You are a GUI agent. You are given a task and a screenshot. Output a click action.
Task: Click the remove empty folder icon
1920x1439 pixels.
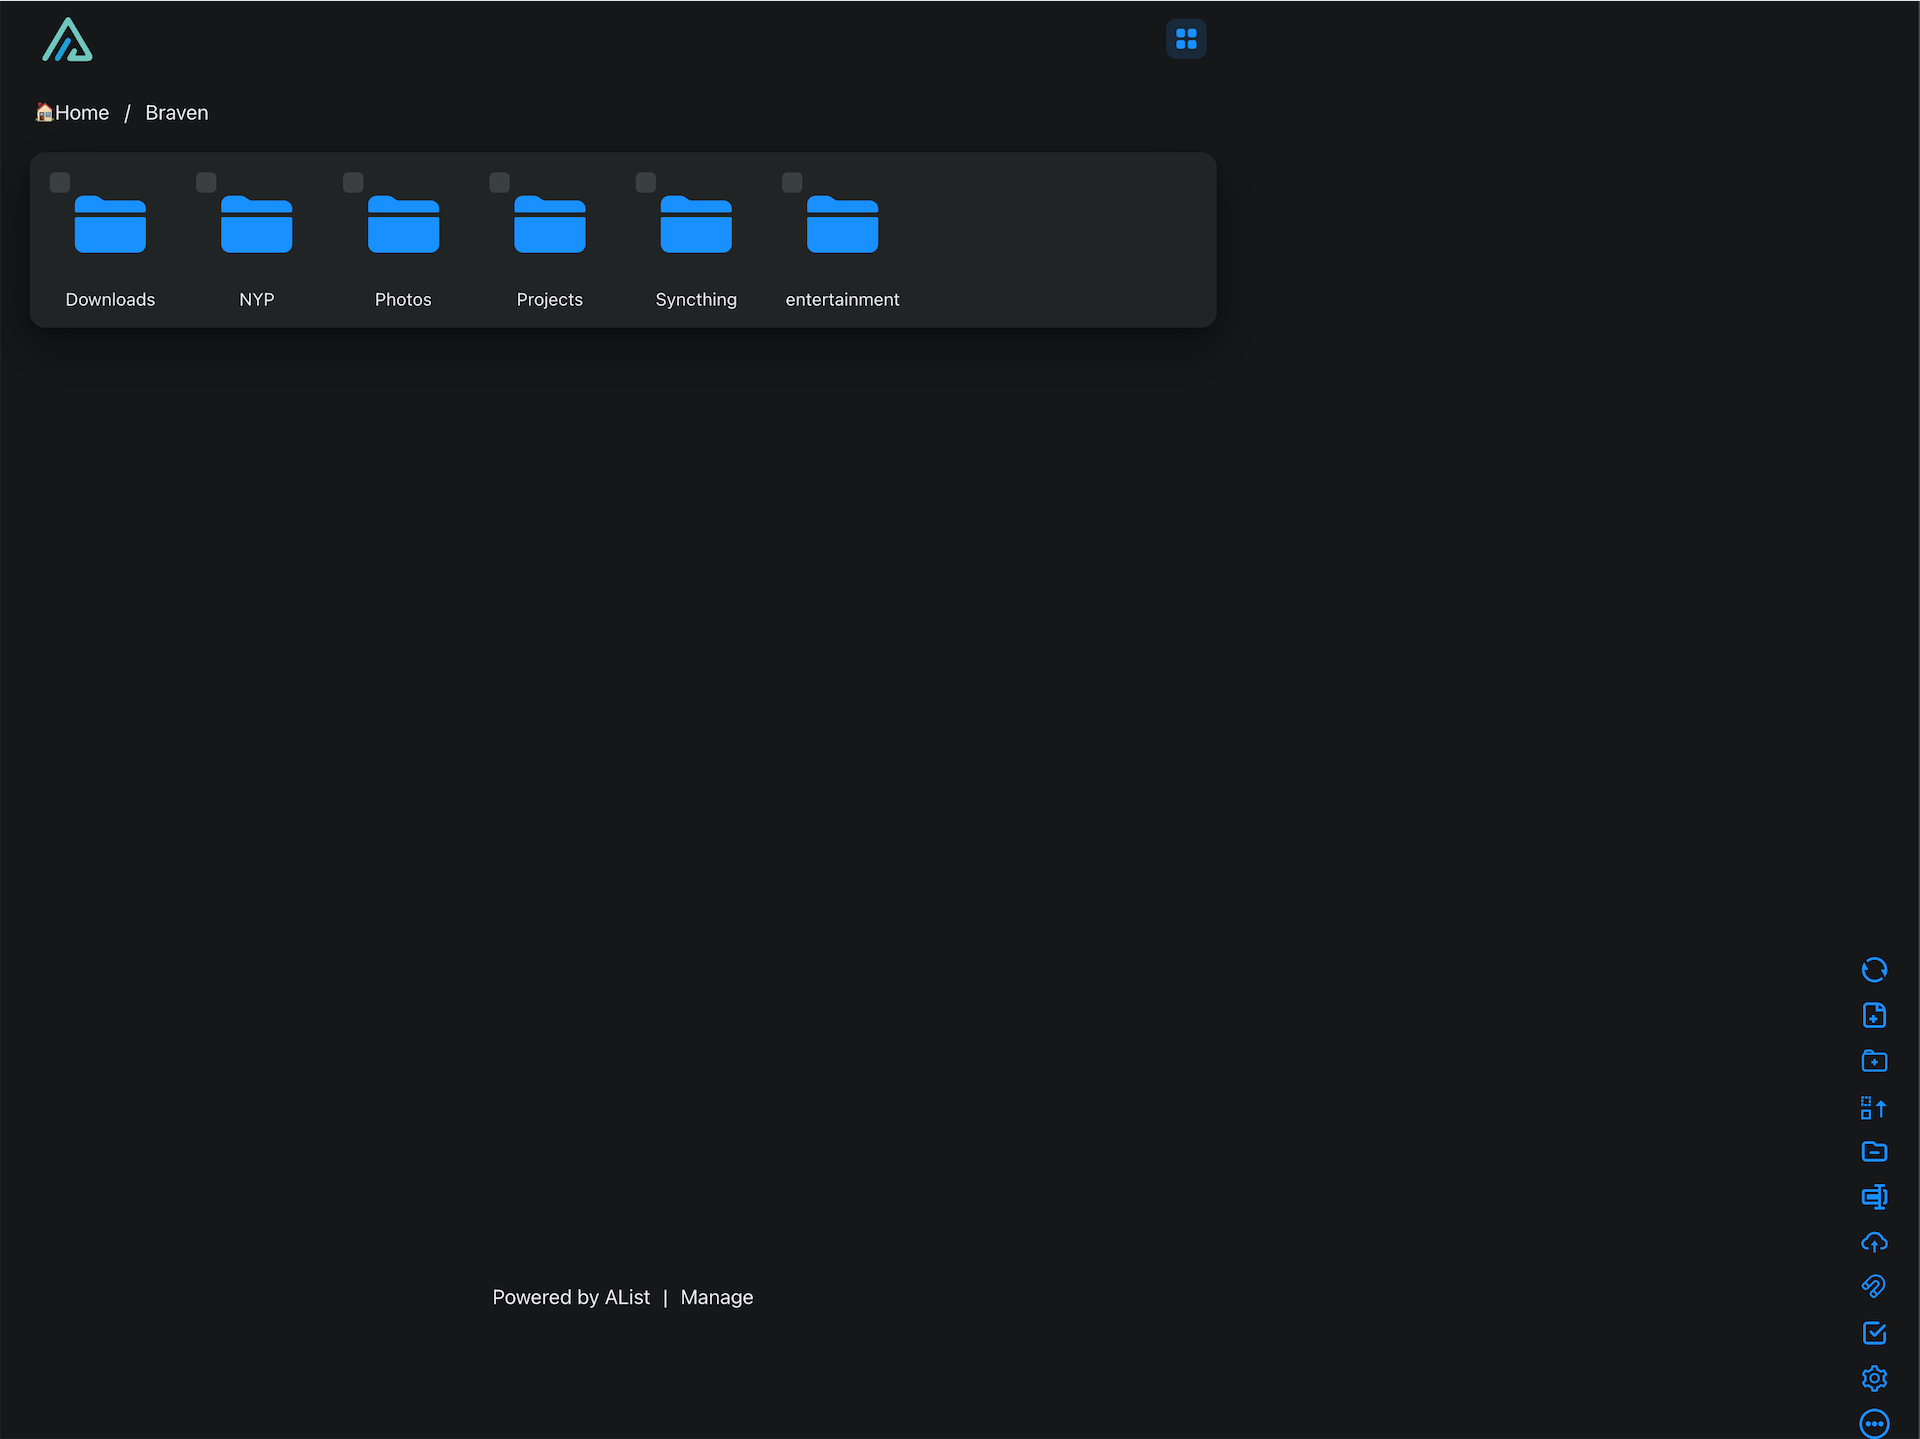pos(1874,1151)
